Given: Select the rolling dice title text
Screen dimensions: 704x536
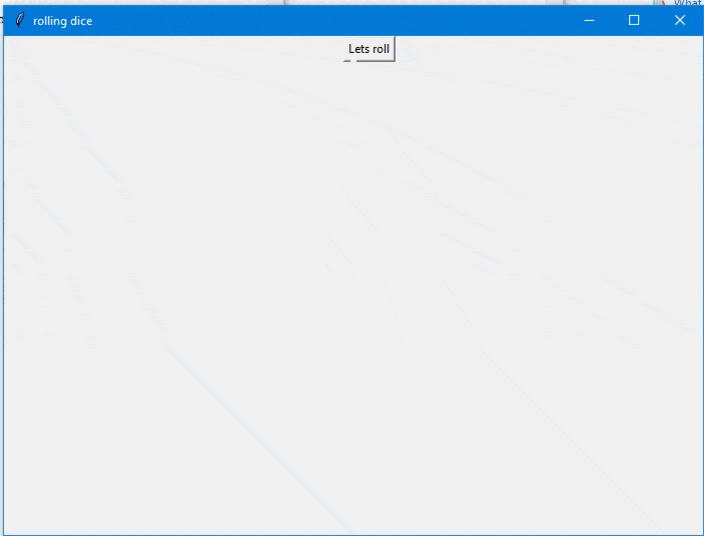Looking at the screenshot, I should [63, 21].
